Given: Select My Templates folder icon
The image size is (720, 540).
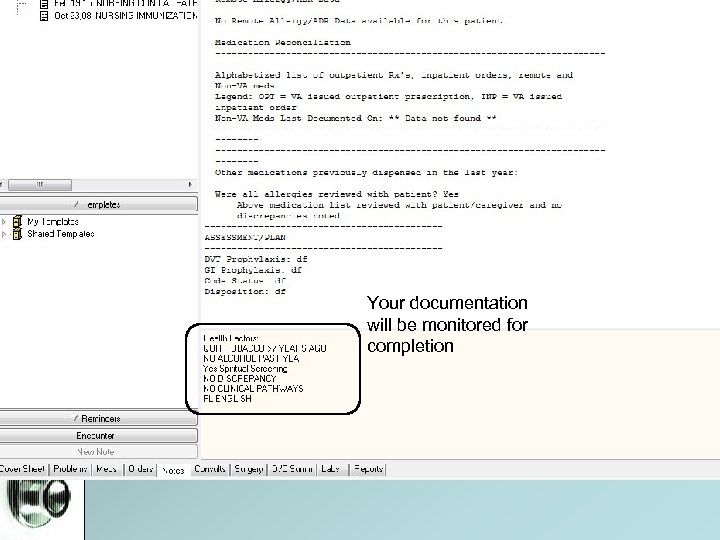Looking at the screenshot, I should tap(17, 221).
